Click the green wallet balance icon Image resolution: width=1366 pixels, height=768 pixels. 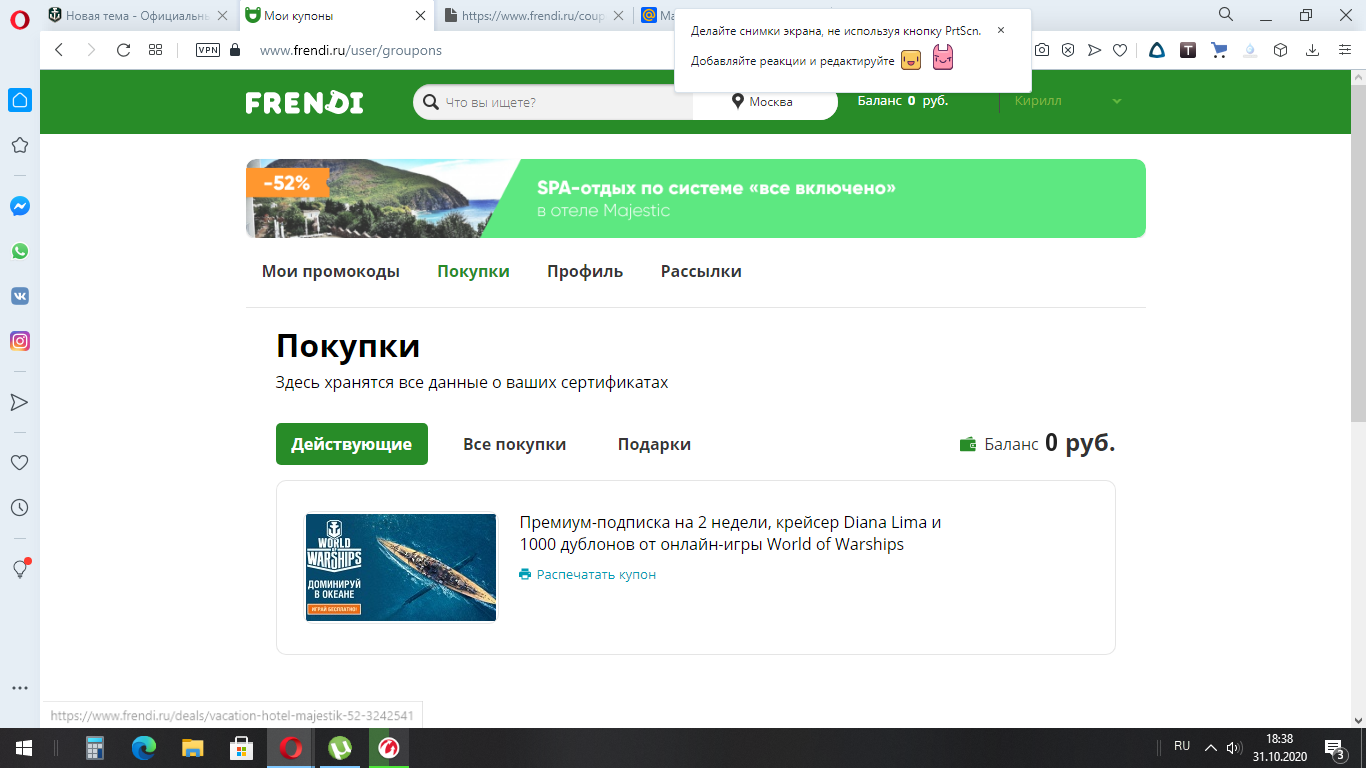[968, 444]
